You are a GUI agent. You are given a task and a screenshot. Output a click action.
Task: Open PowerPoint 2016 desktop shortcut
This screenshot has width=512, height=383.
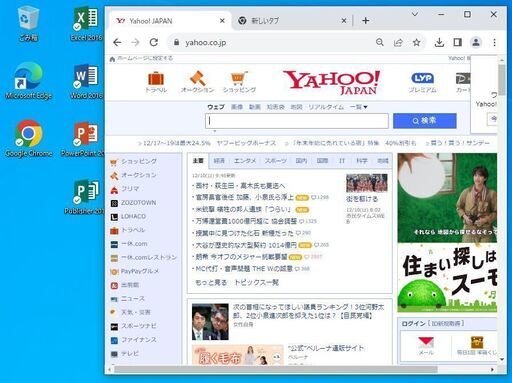pyautogui.click(x=83, y=139)
